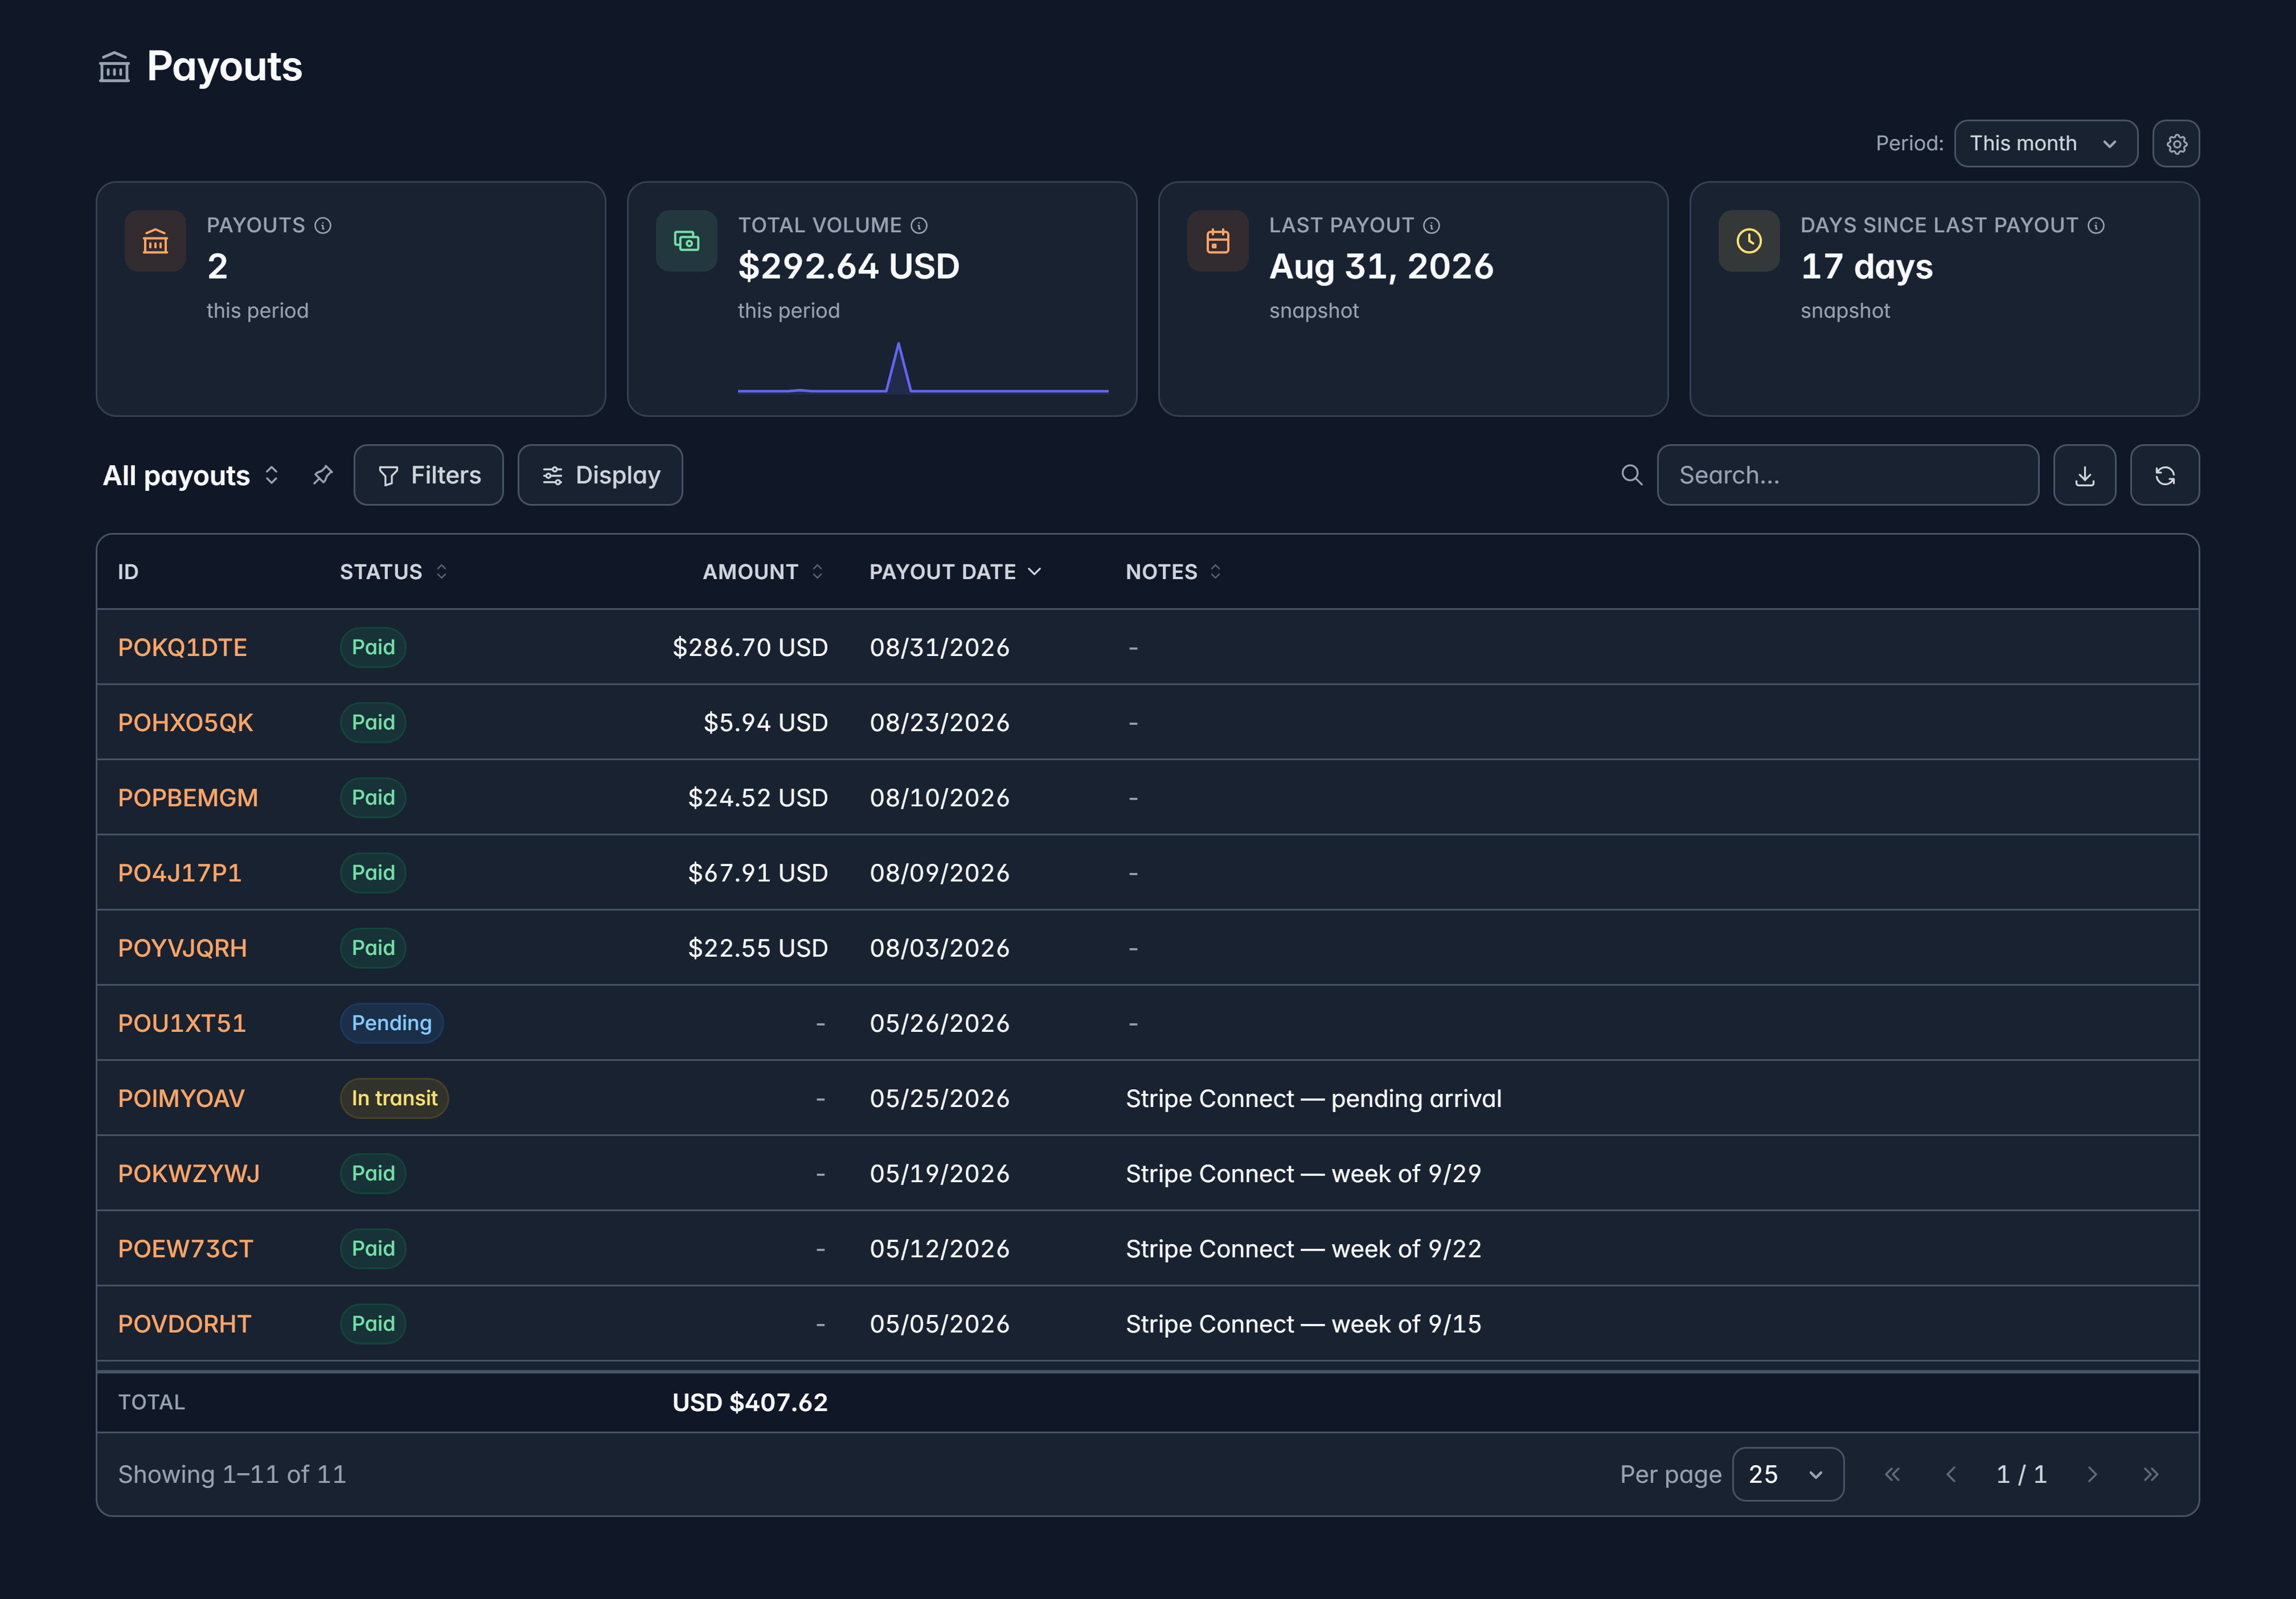Sort by the AMOUNT column
This screenshot has height=1599, width=2296.
point(763,572)
